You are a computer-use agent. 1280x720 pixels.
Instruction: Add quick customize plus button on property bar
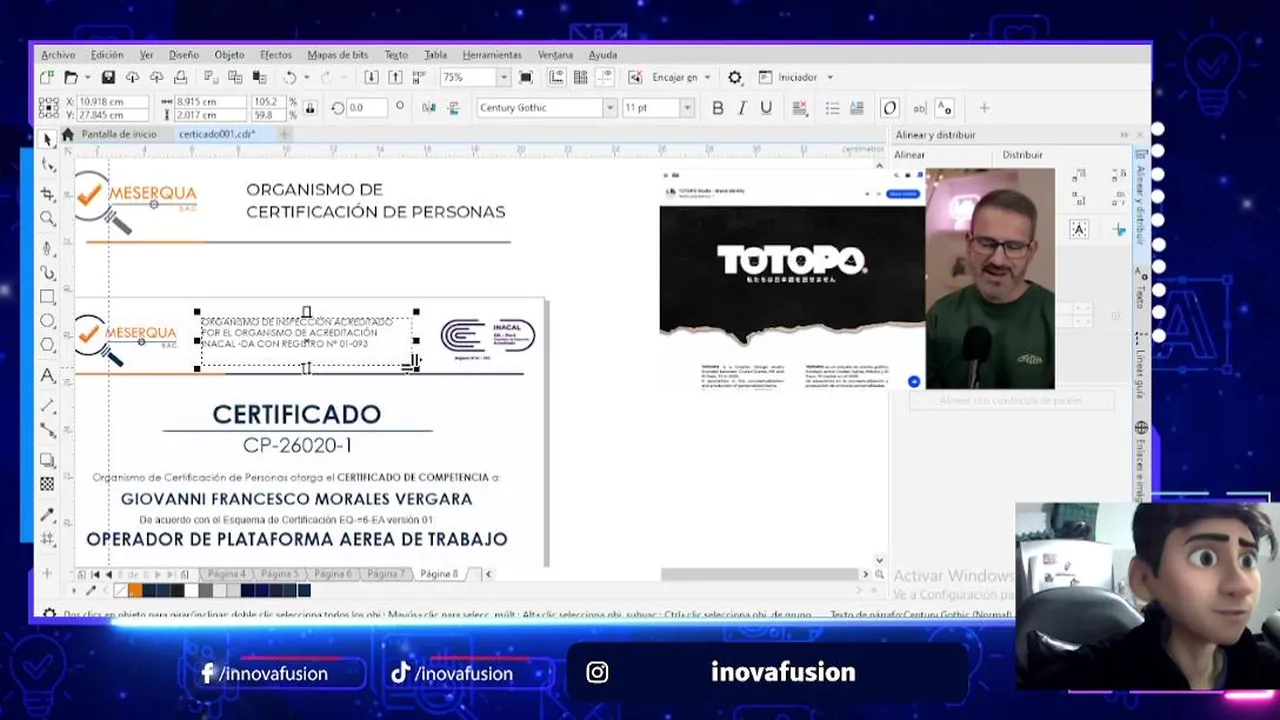pyautogui.click(x=984, y=108)
